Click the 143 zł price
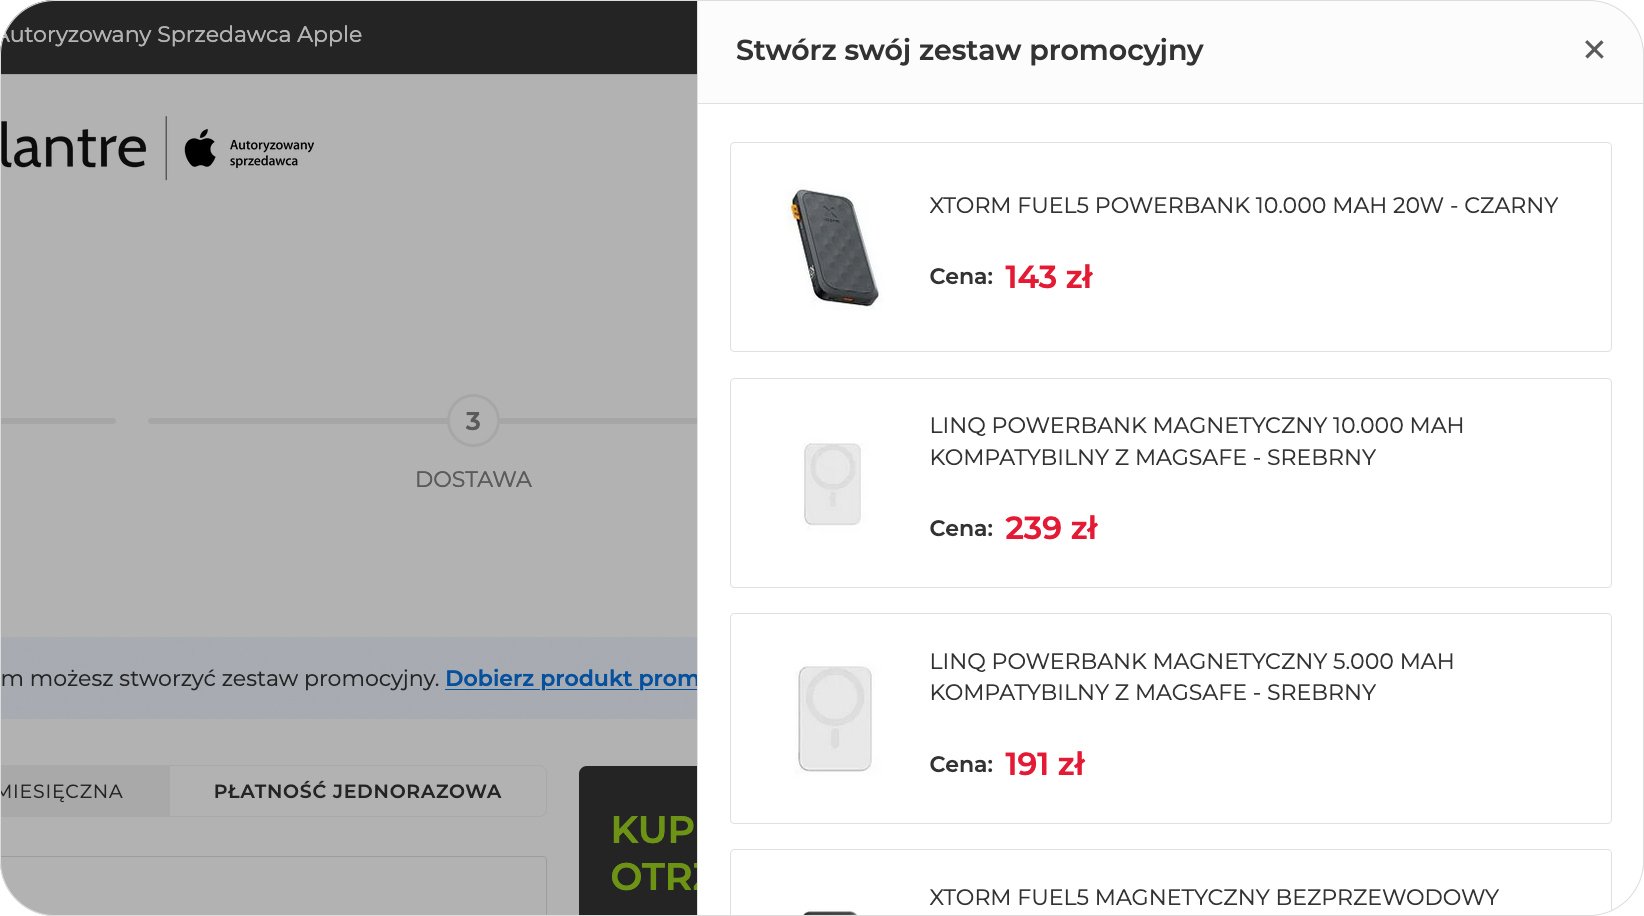The image size is (1644, 916). [1048, 277]
